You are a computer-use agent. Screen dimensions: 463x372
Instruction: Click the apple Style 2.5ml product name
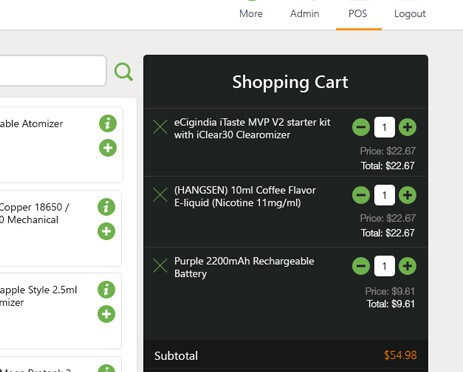click(38, 296)
